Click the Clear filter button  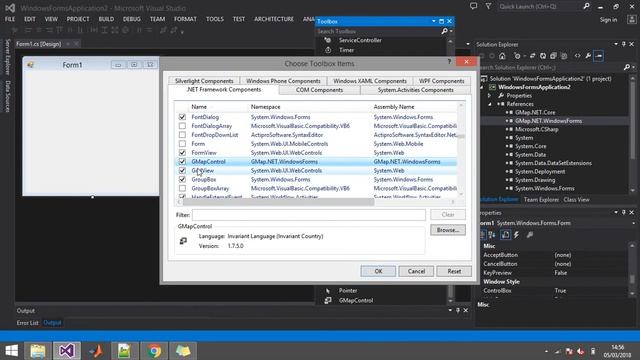coord(448,214)
